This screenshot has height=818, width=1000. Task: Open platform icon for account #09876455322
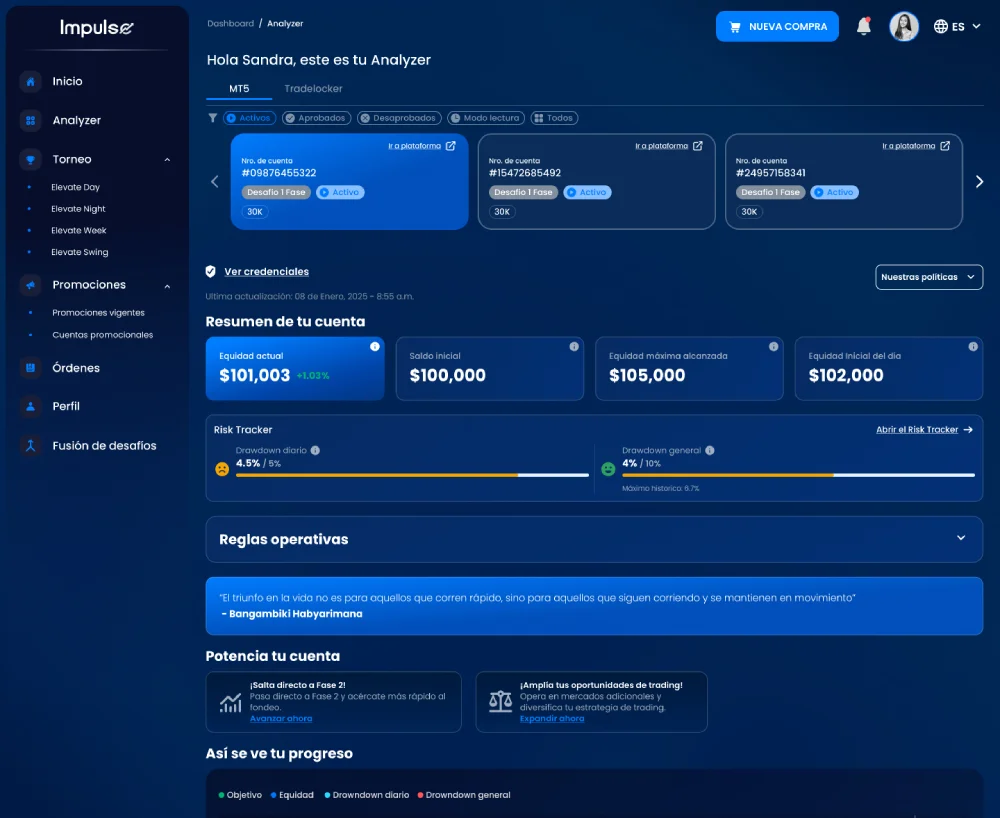450,146
